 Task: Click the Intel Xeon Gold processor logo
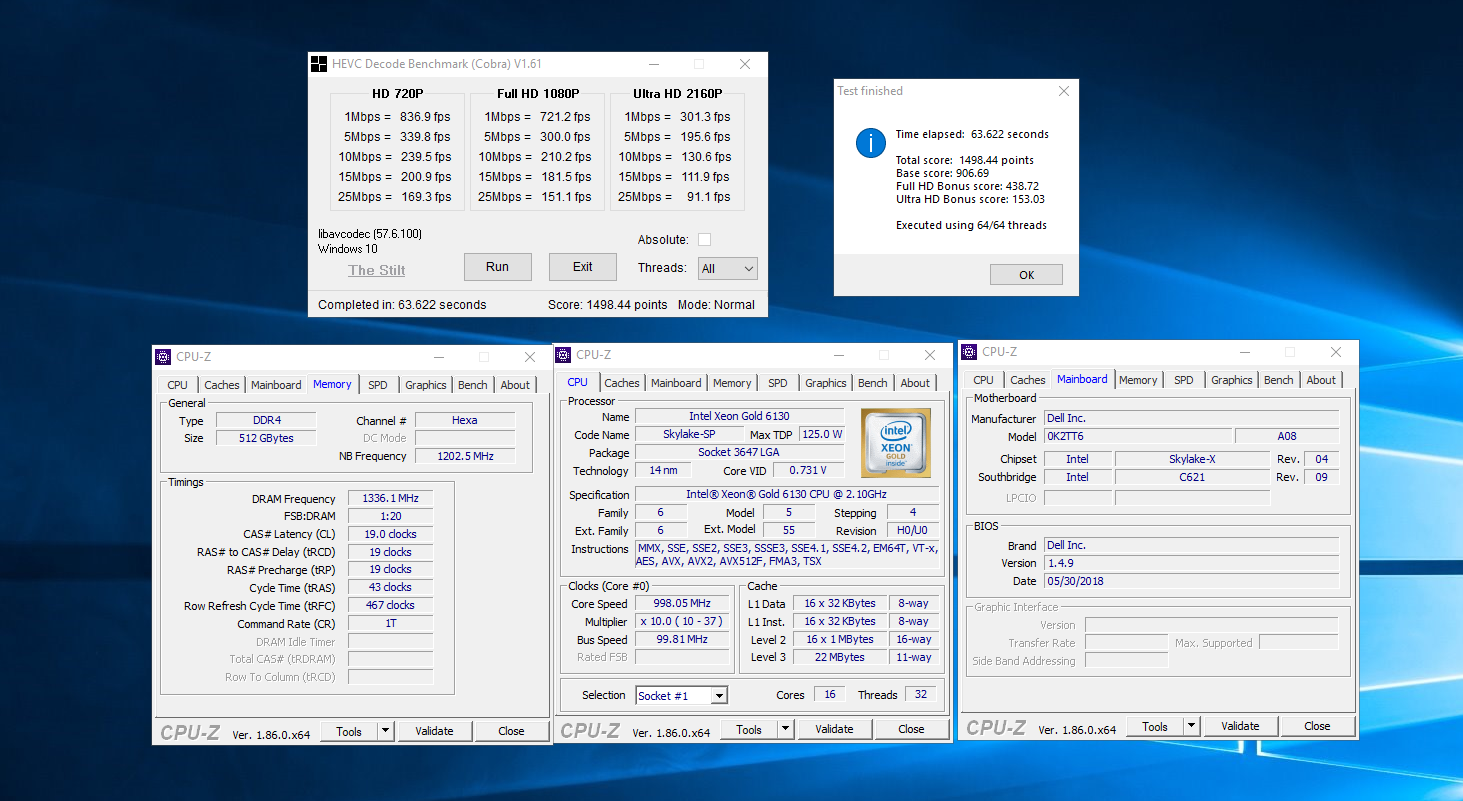896,442
